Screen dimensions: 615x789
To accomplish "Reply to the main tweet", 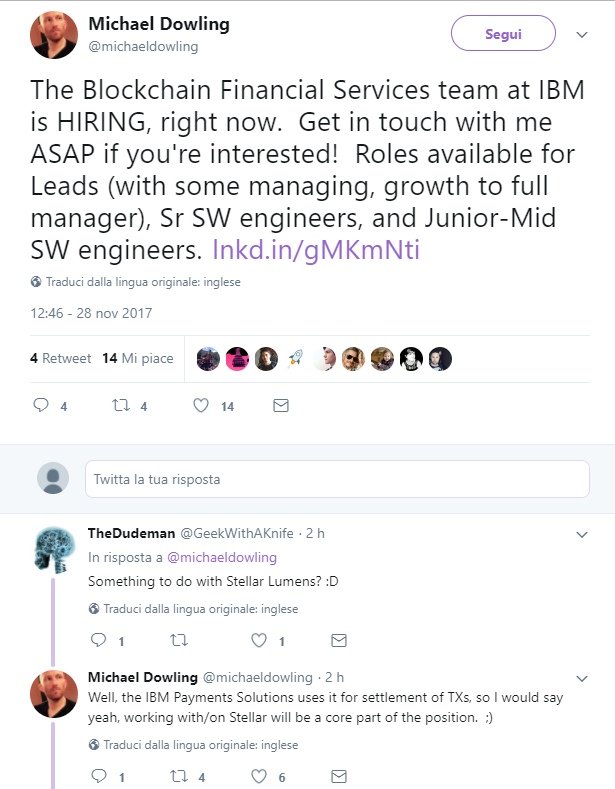I will click(x=41, y=406).
